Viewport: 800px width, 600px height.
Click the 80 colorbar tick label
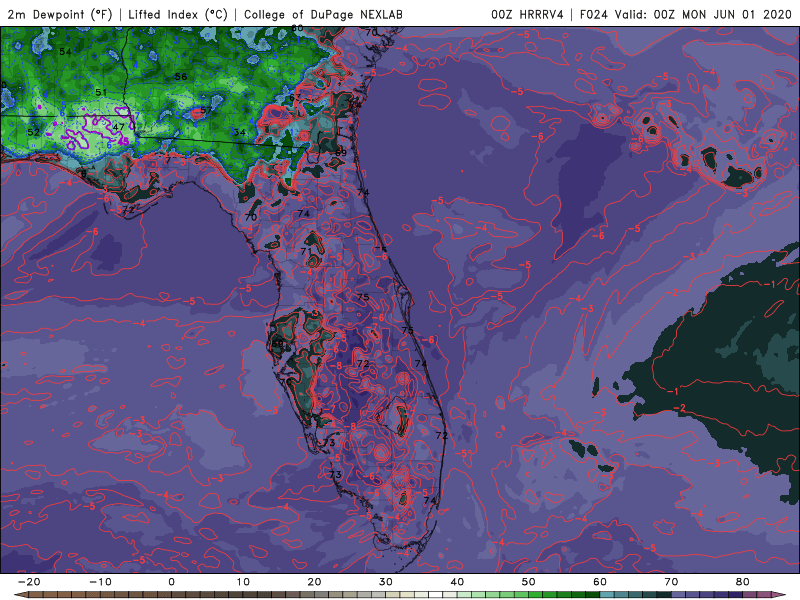pyautogui.click(x=743, y=582)
